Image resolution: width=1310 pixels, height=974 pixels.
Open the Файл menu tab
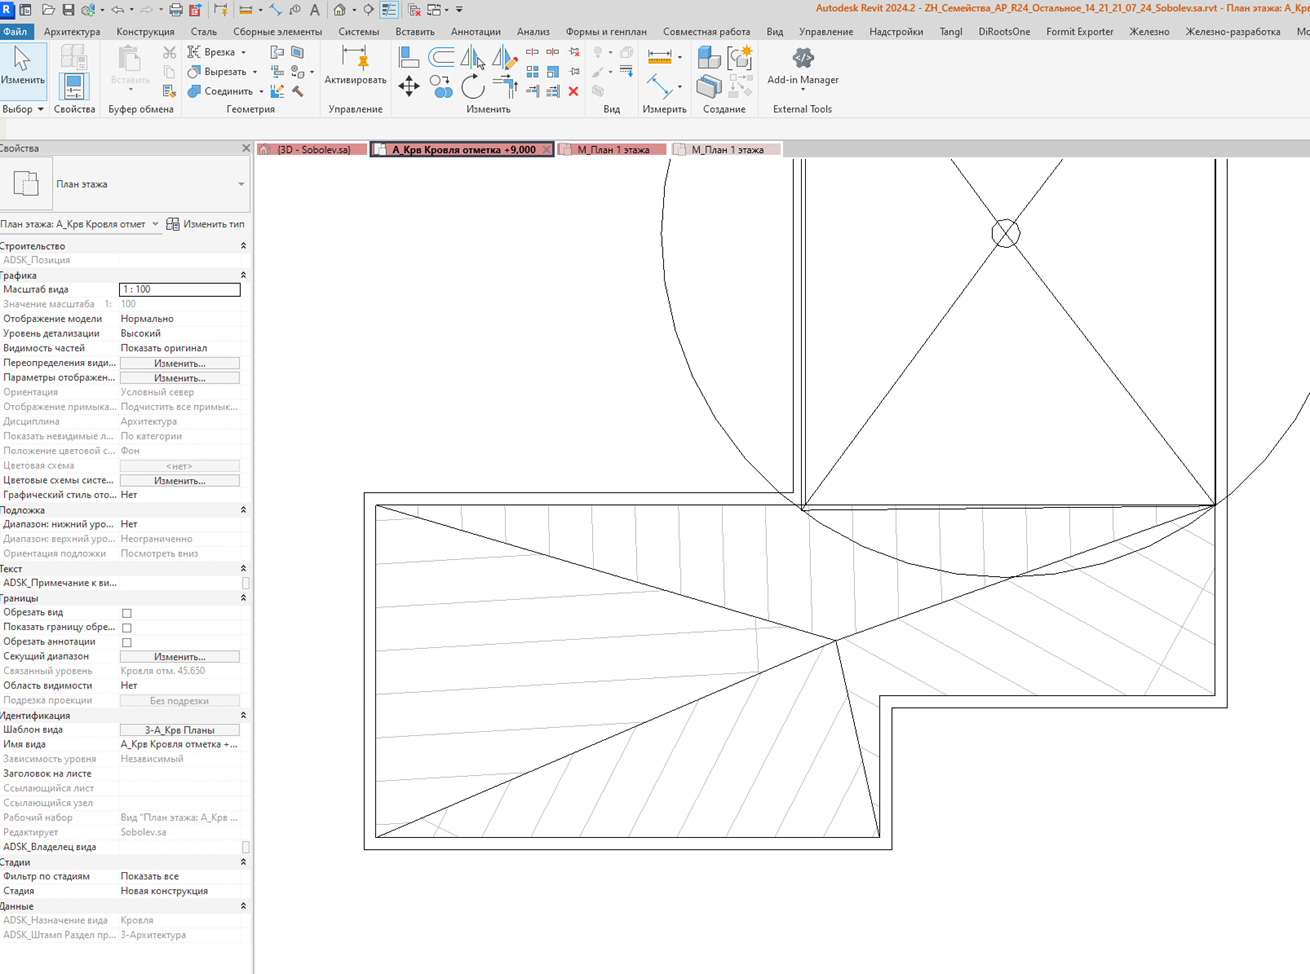pos(15,32)
